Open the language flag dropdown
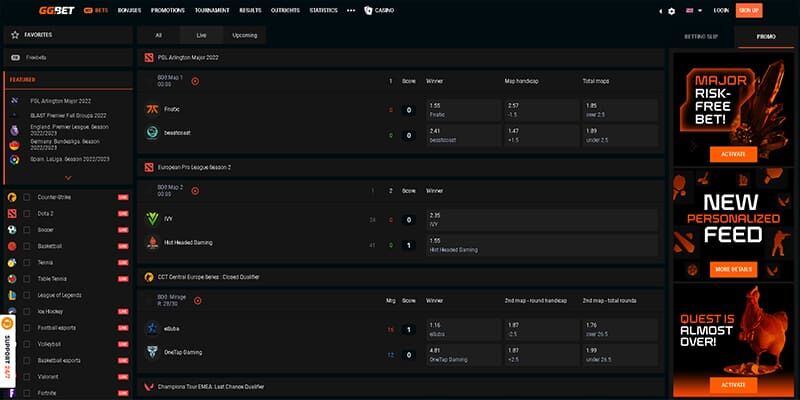The height and width of the screenshot is (400, 800). click(693, 11)
